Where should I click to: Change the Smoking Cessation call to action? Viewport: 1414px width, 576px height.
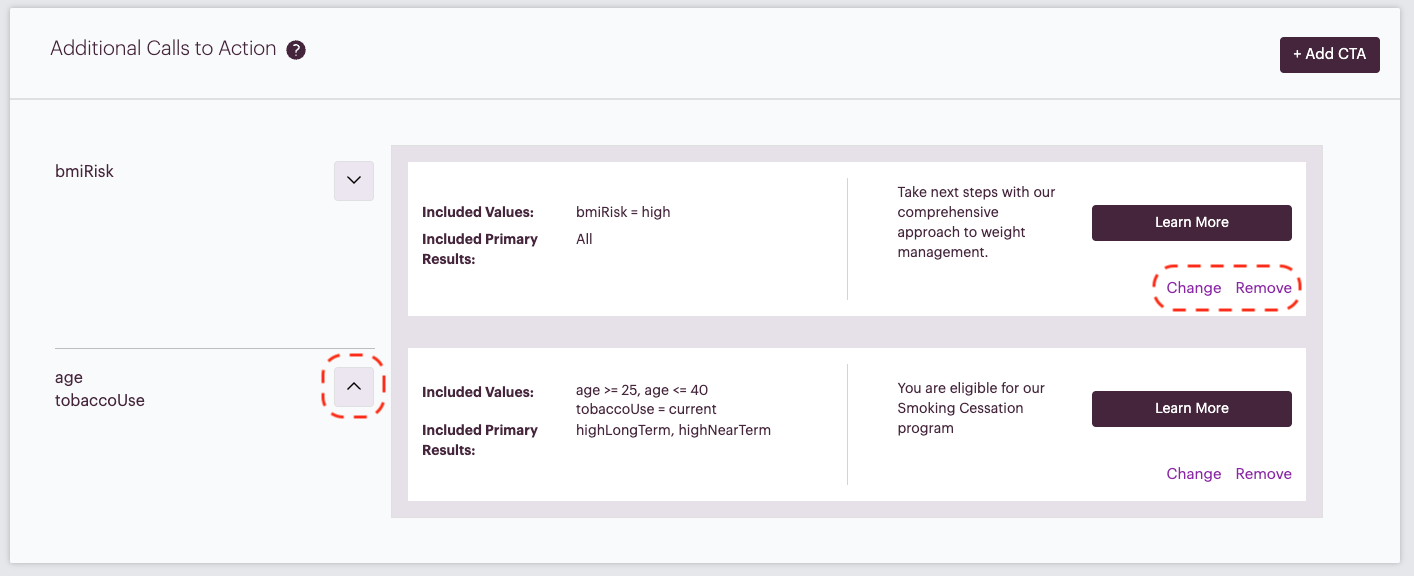pyautogui.click(x=1193, y=474)
